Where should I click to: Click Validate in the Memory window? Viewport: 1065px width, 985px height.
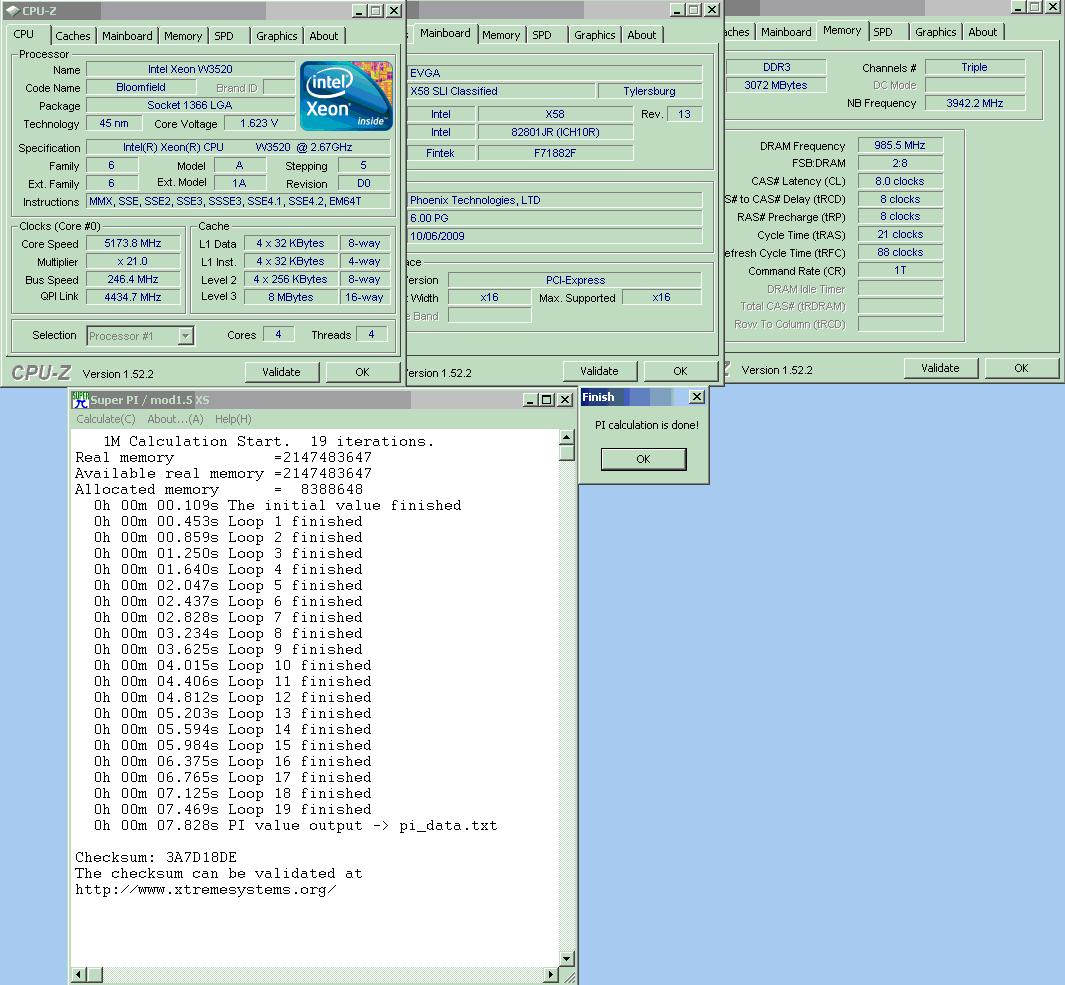coord(940,368)
